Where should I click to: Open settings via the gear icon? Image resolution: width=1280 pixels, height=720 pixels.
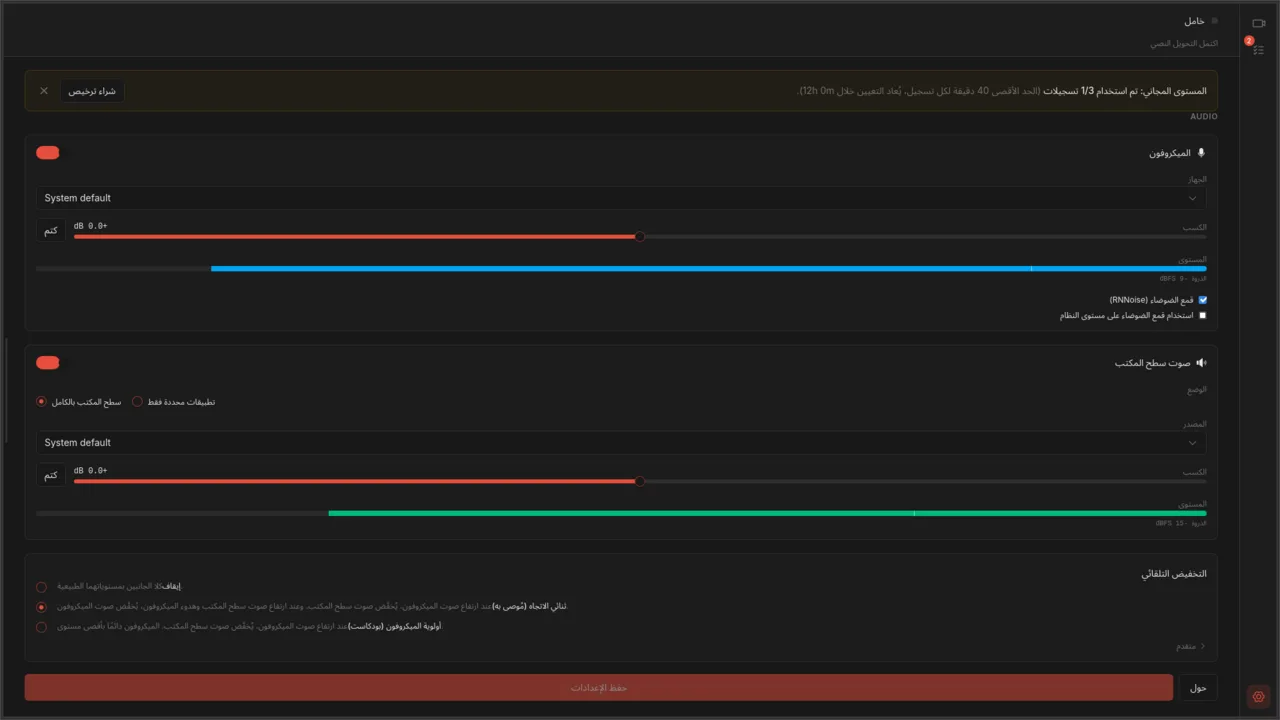coord(1258,697)
